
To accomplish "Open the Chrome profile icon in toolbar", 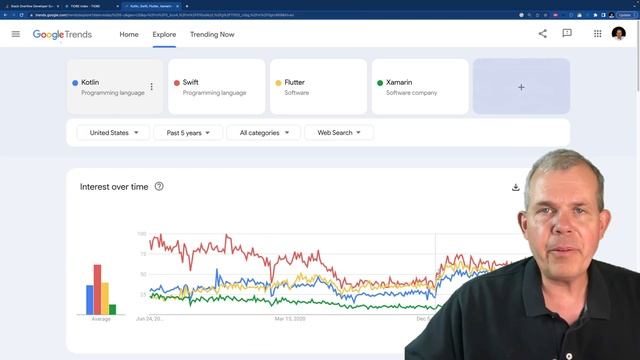I will (x=611, y=15).
